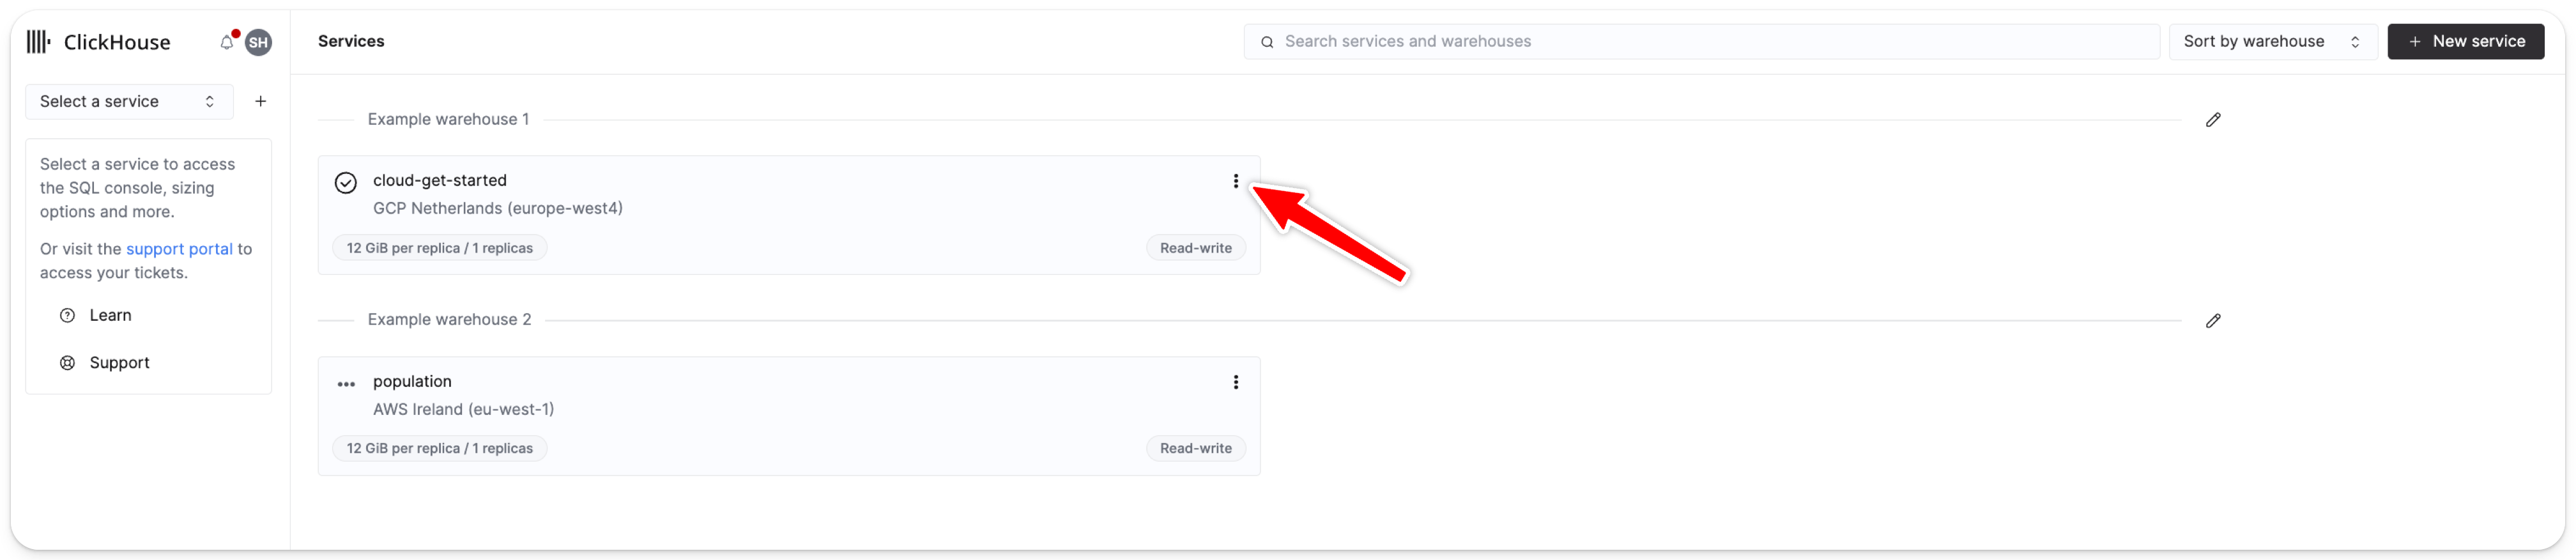Focus the Search services and warehouses field

1700,42
